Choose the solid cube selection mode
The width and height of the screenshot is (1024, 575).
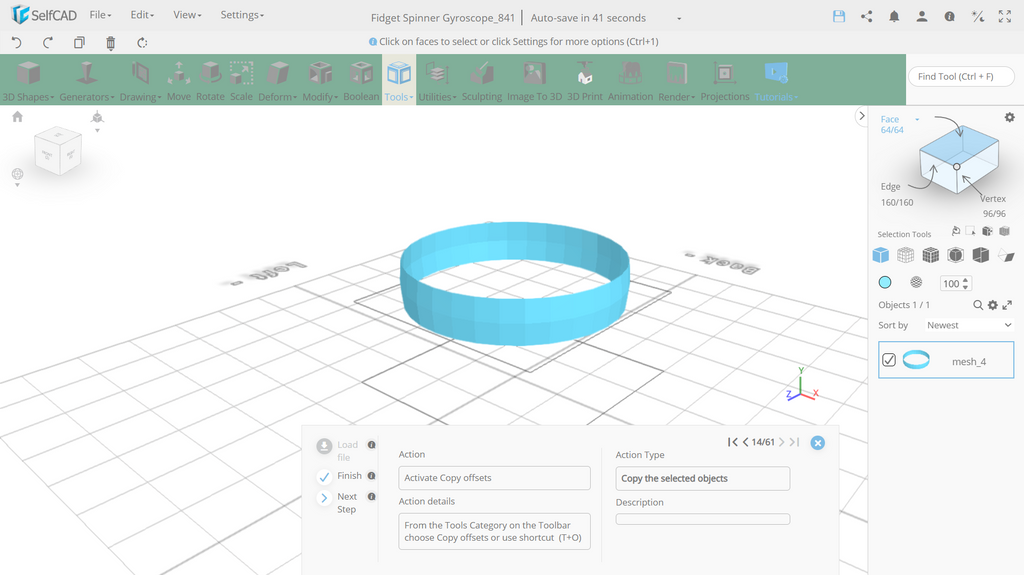(880, 255)
